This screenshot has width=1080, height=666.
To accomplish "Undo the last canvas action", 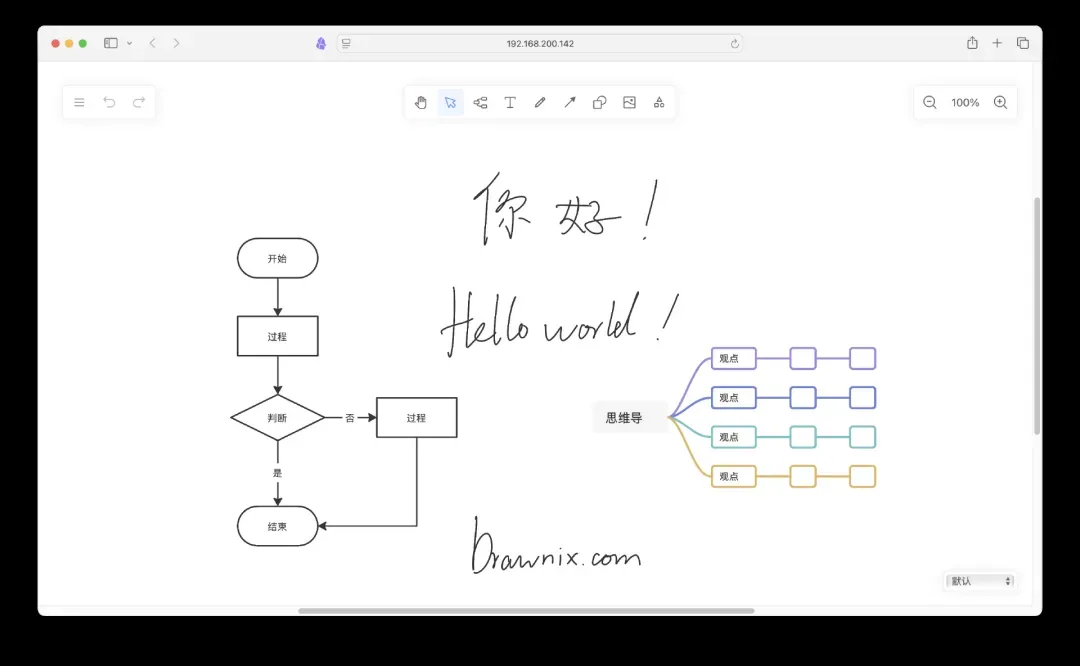I will [x=109, y=102].
